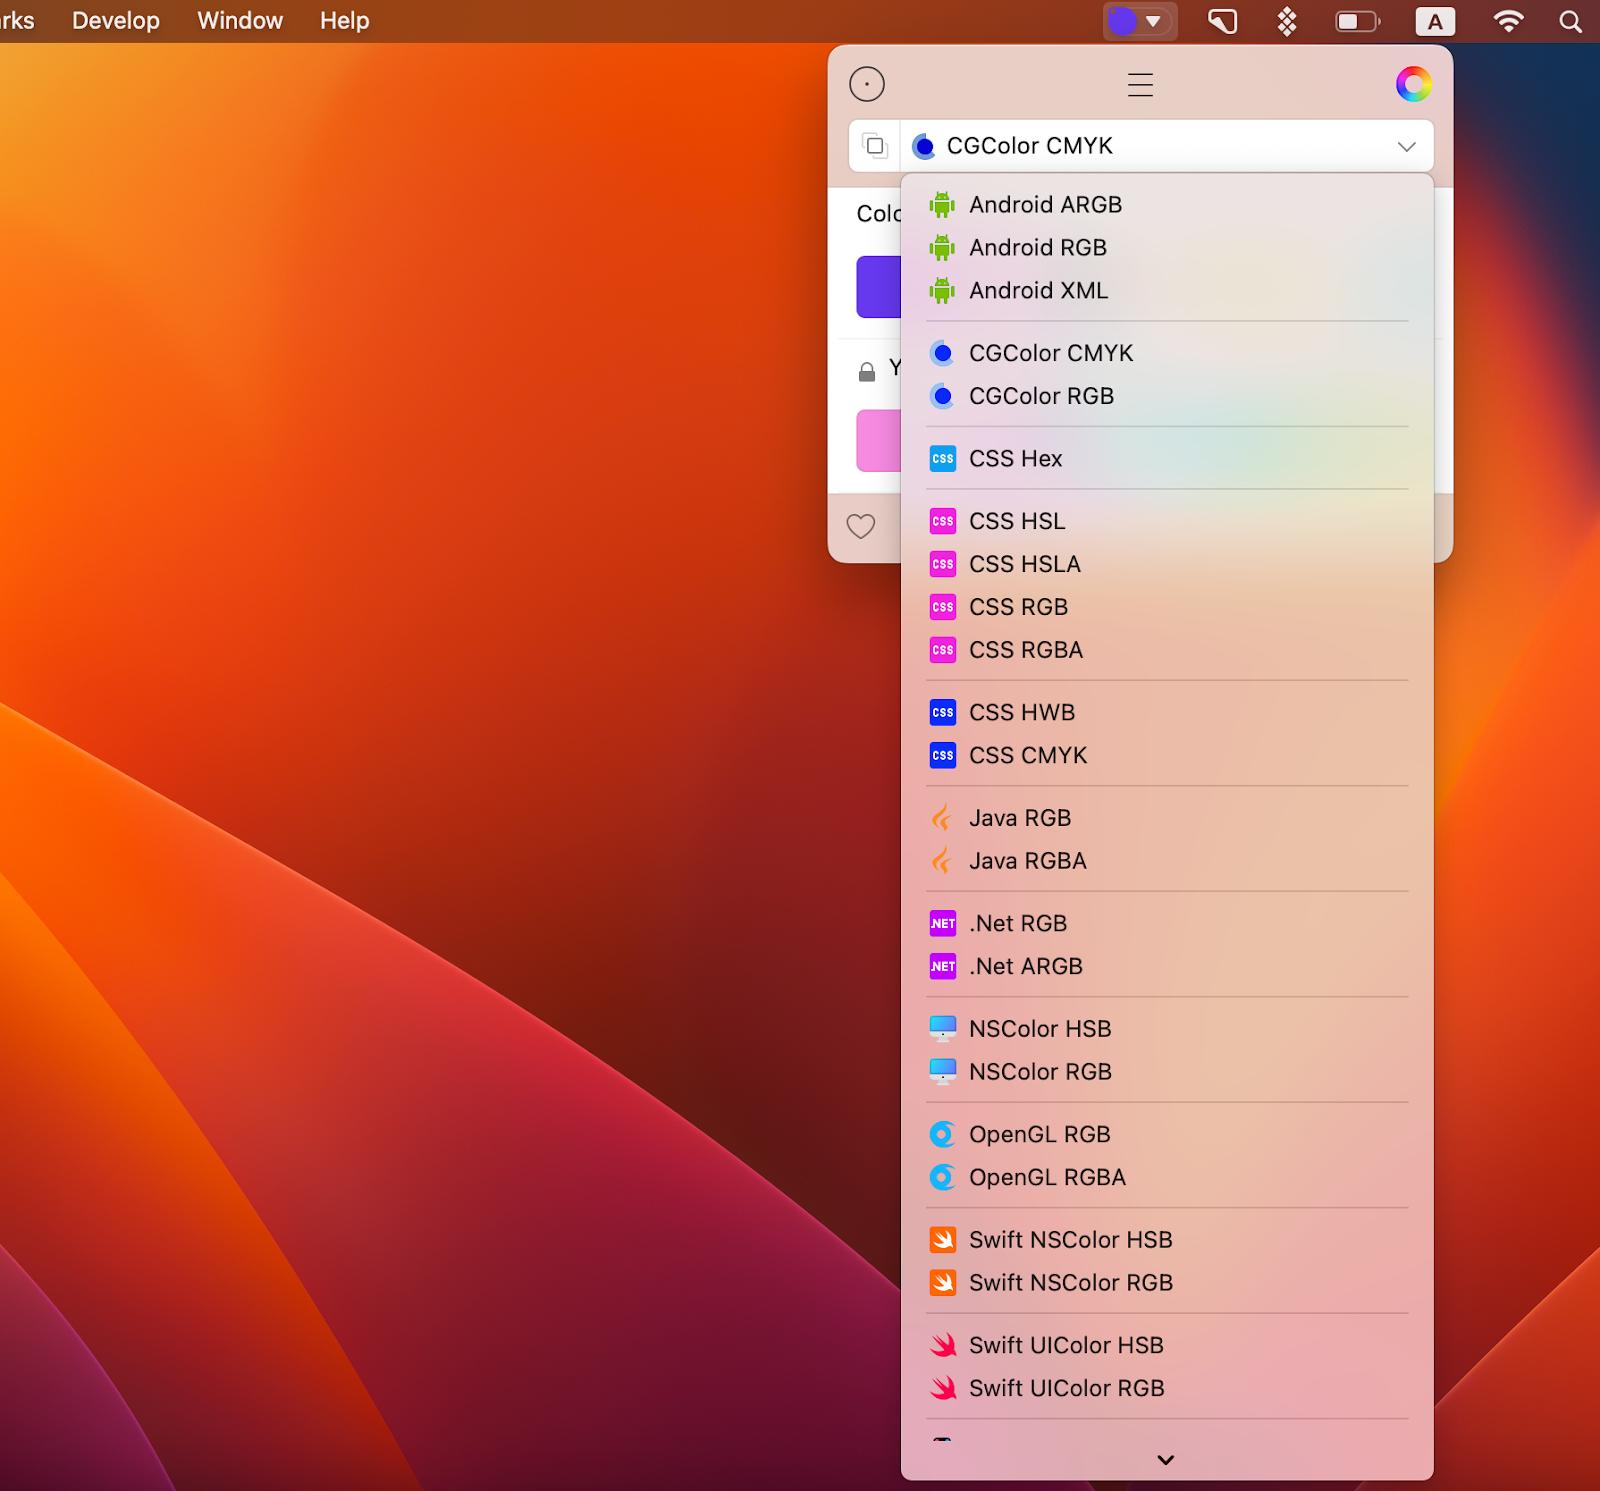Open the Develop menu
This screenshot has width=1600, height=1491.
tap(114, 20)
